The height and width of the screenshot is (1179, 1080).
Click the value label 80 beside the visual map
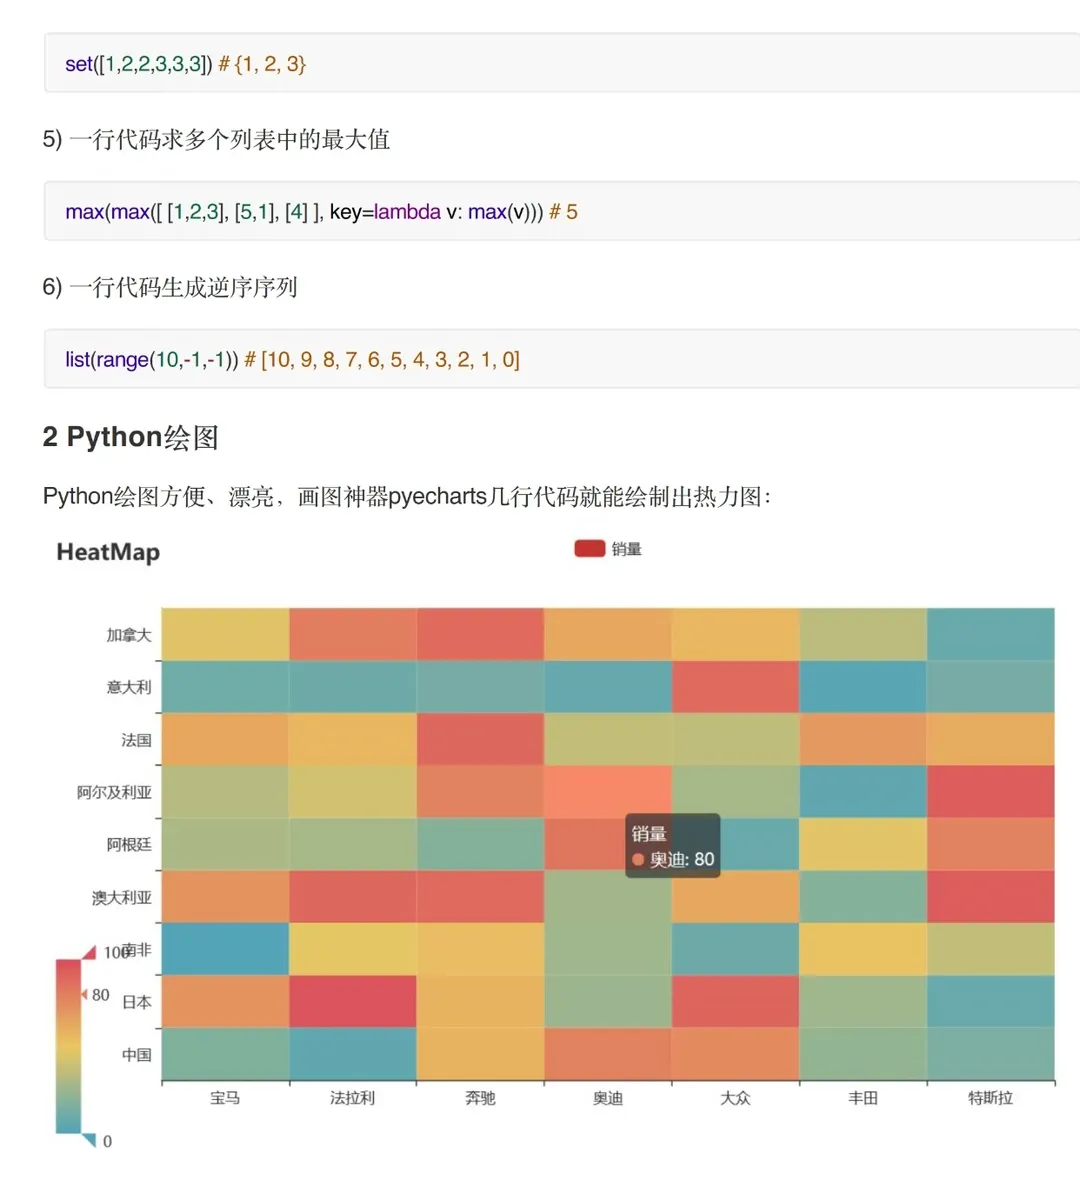click(101, 996)
